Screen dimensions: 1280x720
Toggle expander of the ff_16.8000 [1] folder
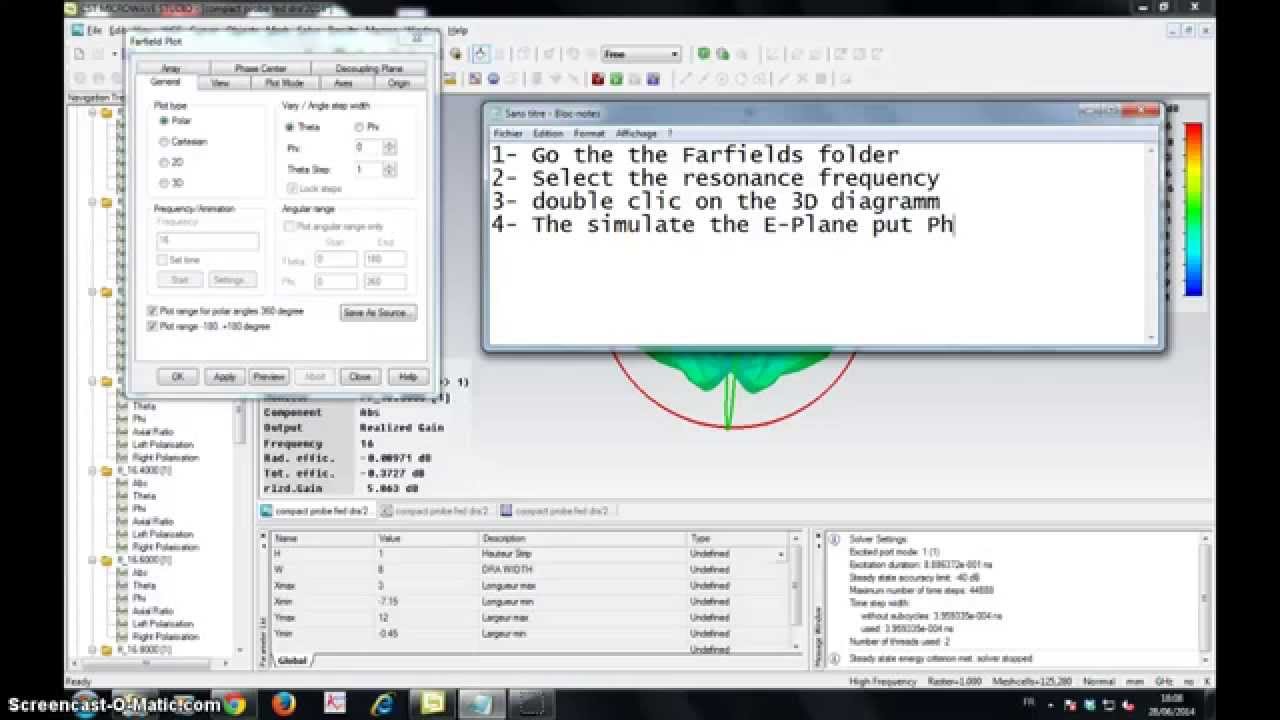[94, 650]
